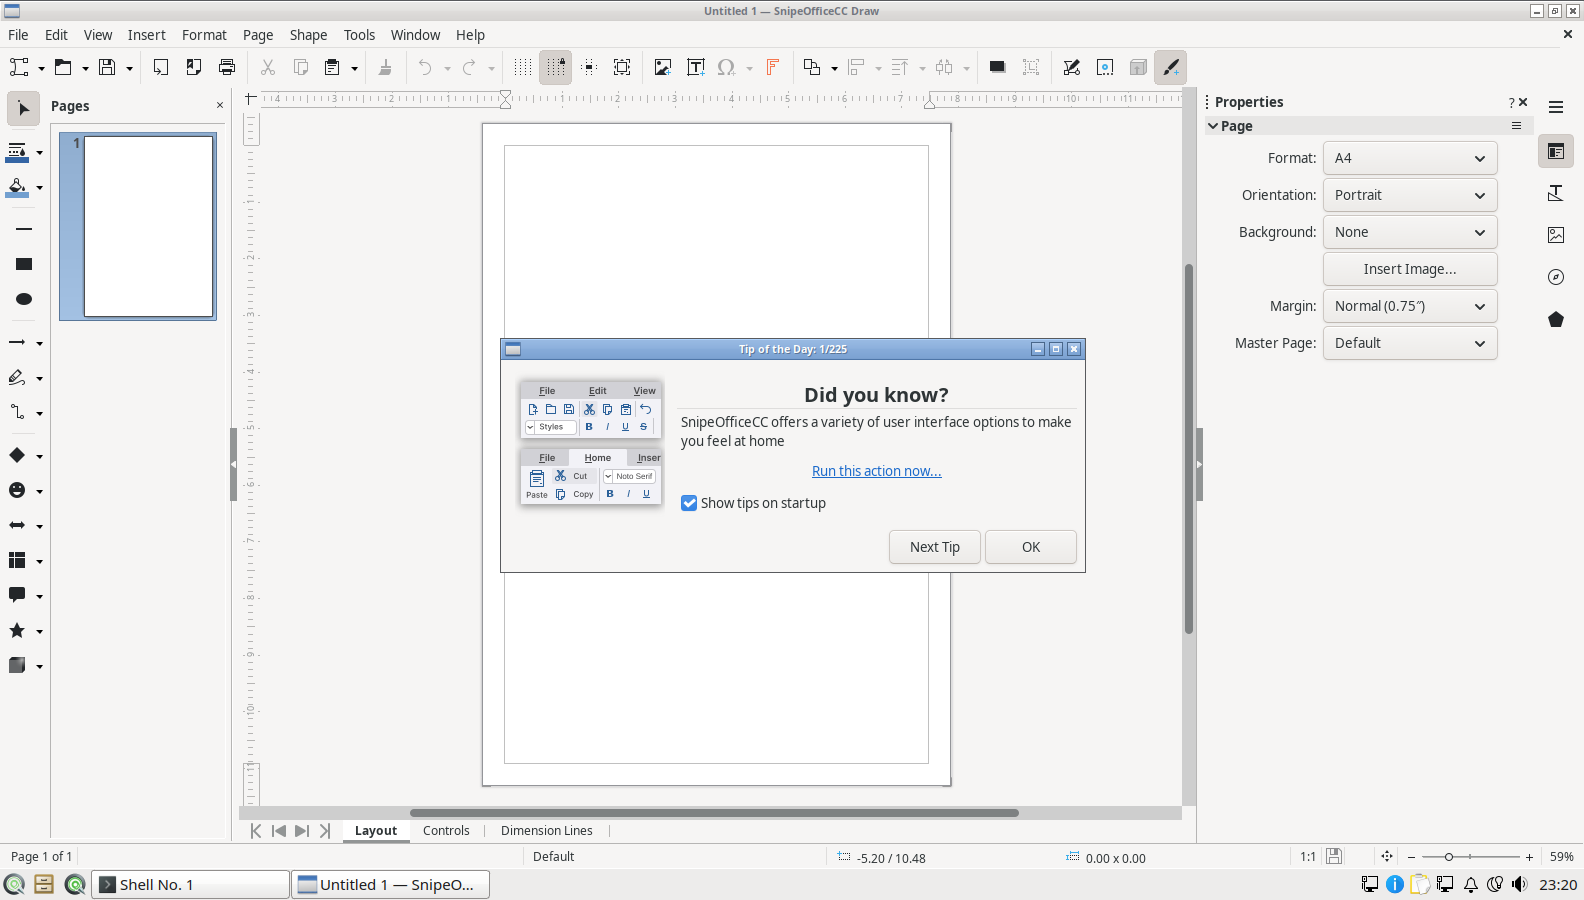Click the Insert Image... button
The width and height of the screenshot is (1584, 900).
coord(1410,269)
